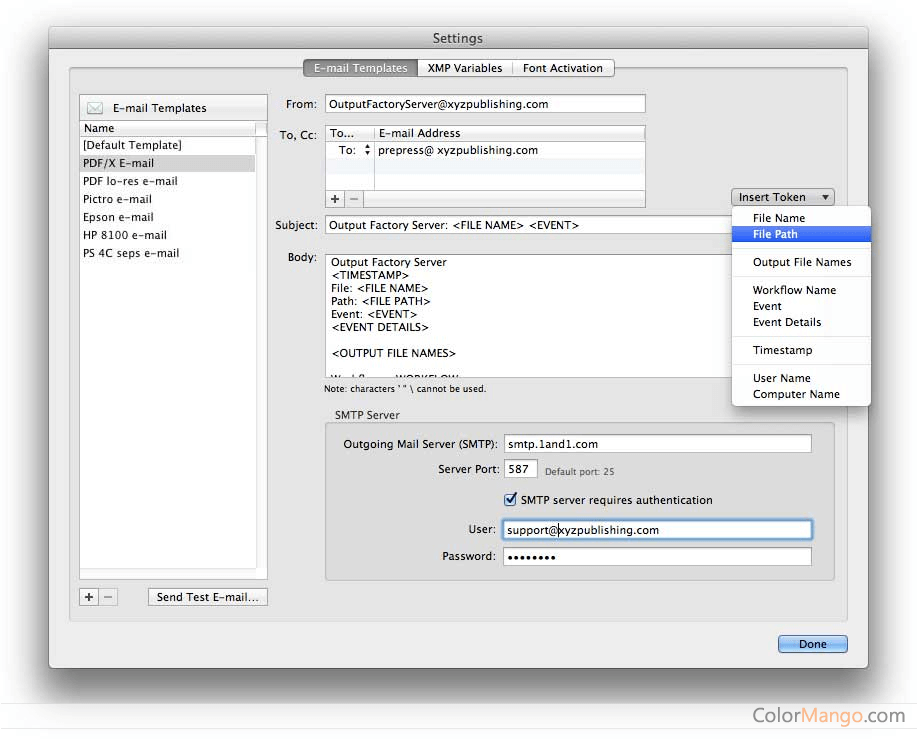Viewport: 917px width, 739px height.
Task: Select Output File Names token
Action: (802, 262)
